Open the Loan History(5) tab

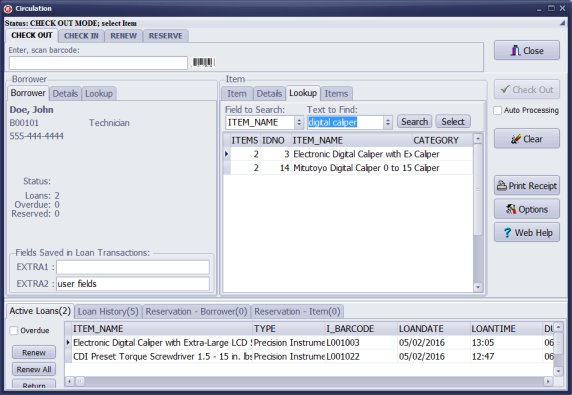pyautogui.click(x=108, y=311)
